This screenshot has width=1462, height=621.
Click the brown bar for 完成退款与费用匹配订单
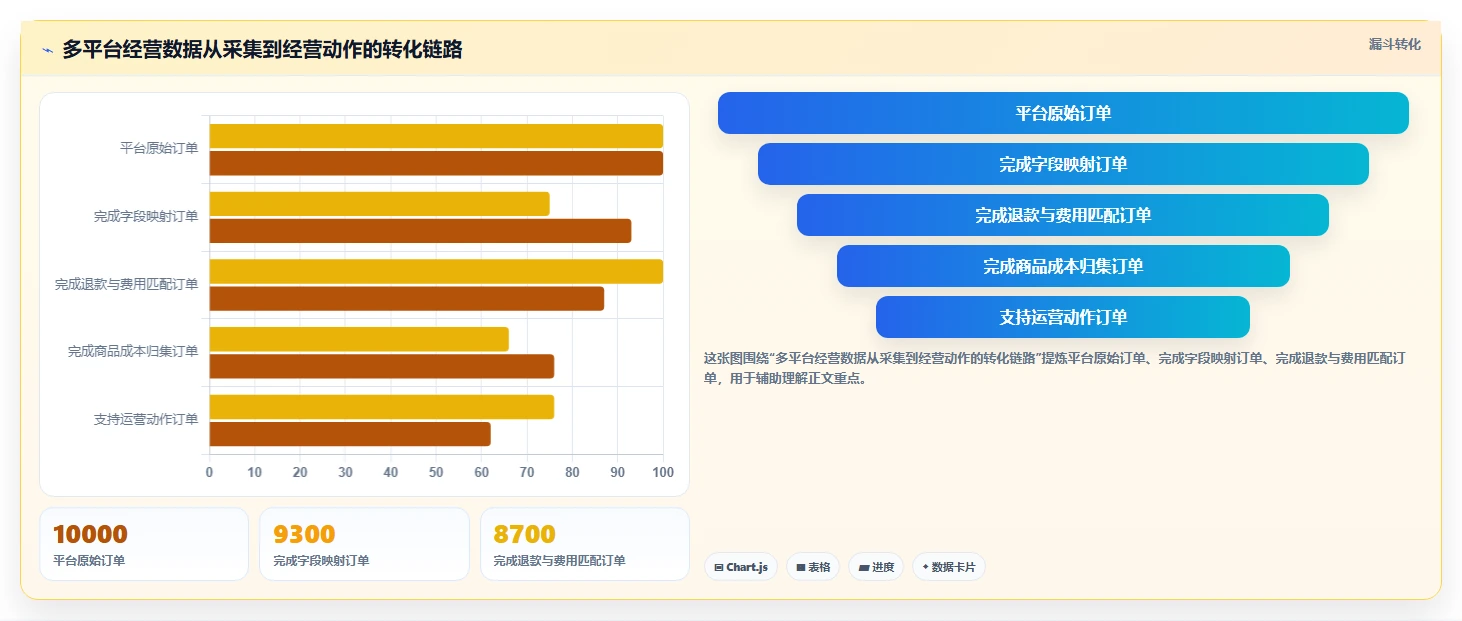pyautogui.click(x=406, y=298)
